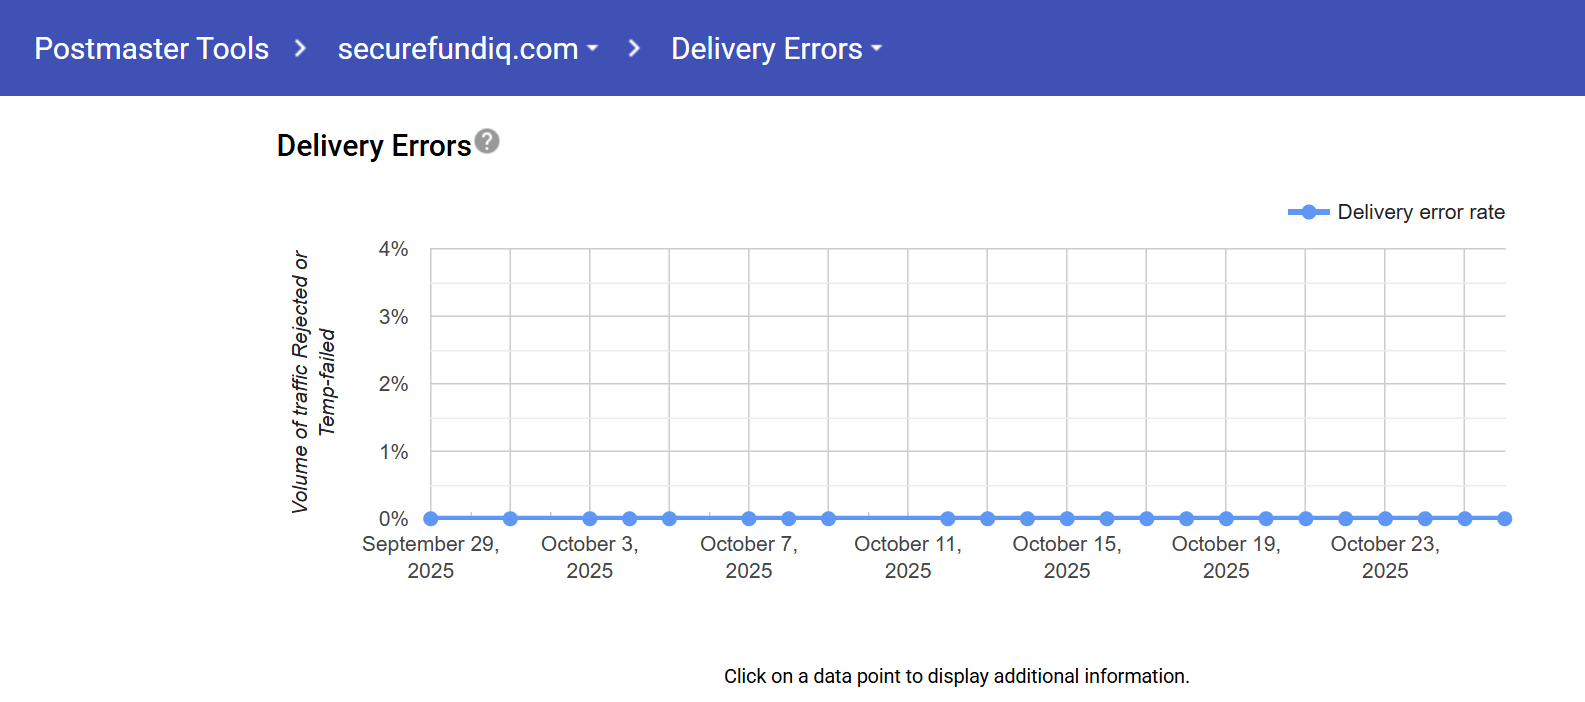Click the October 12, 2025 data point

point(948,519)
